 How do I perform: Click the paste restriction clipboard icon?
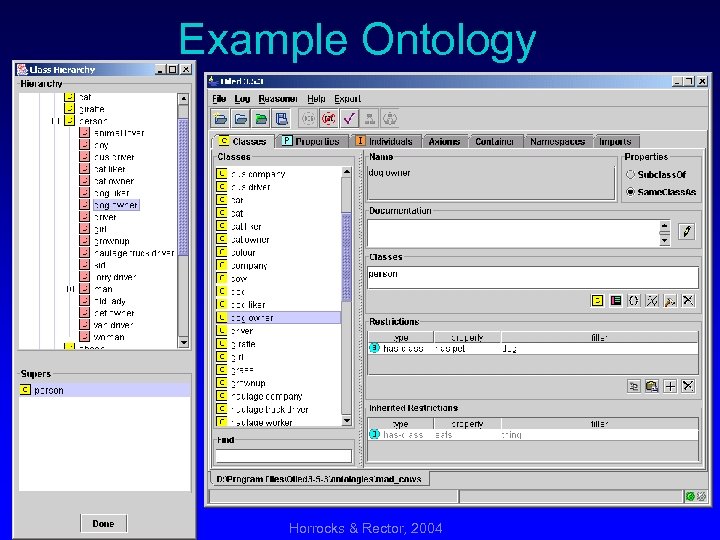point(652,386)
